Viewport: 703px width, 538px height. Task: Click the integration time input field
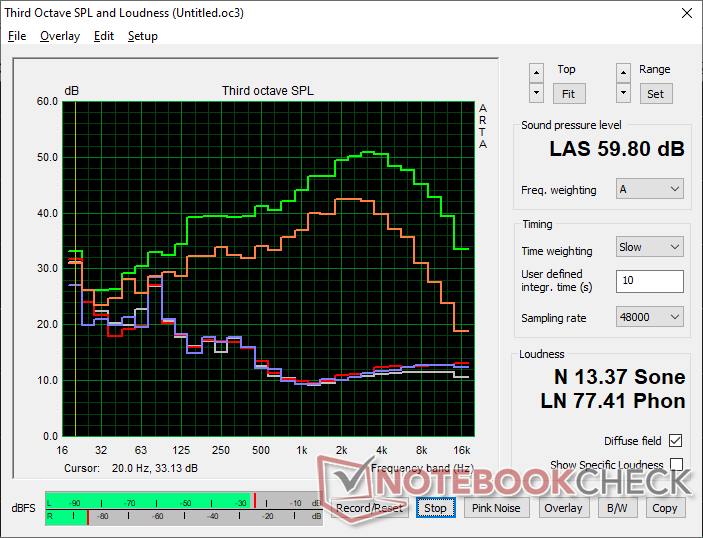[649, 281]
